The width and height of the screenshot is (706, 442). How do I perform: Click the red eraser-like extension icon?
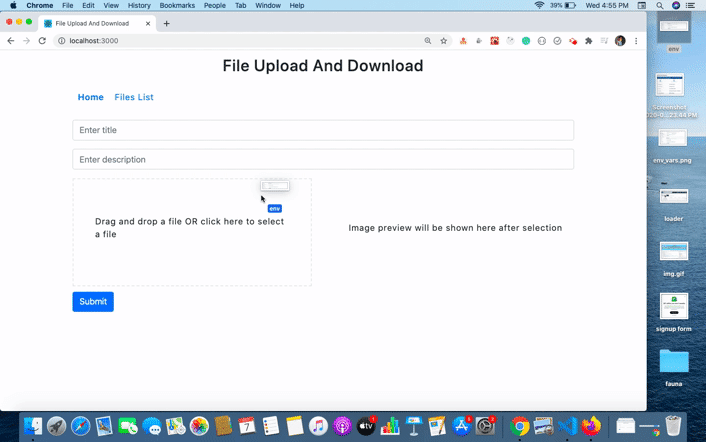[x=573, y=41]
